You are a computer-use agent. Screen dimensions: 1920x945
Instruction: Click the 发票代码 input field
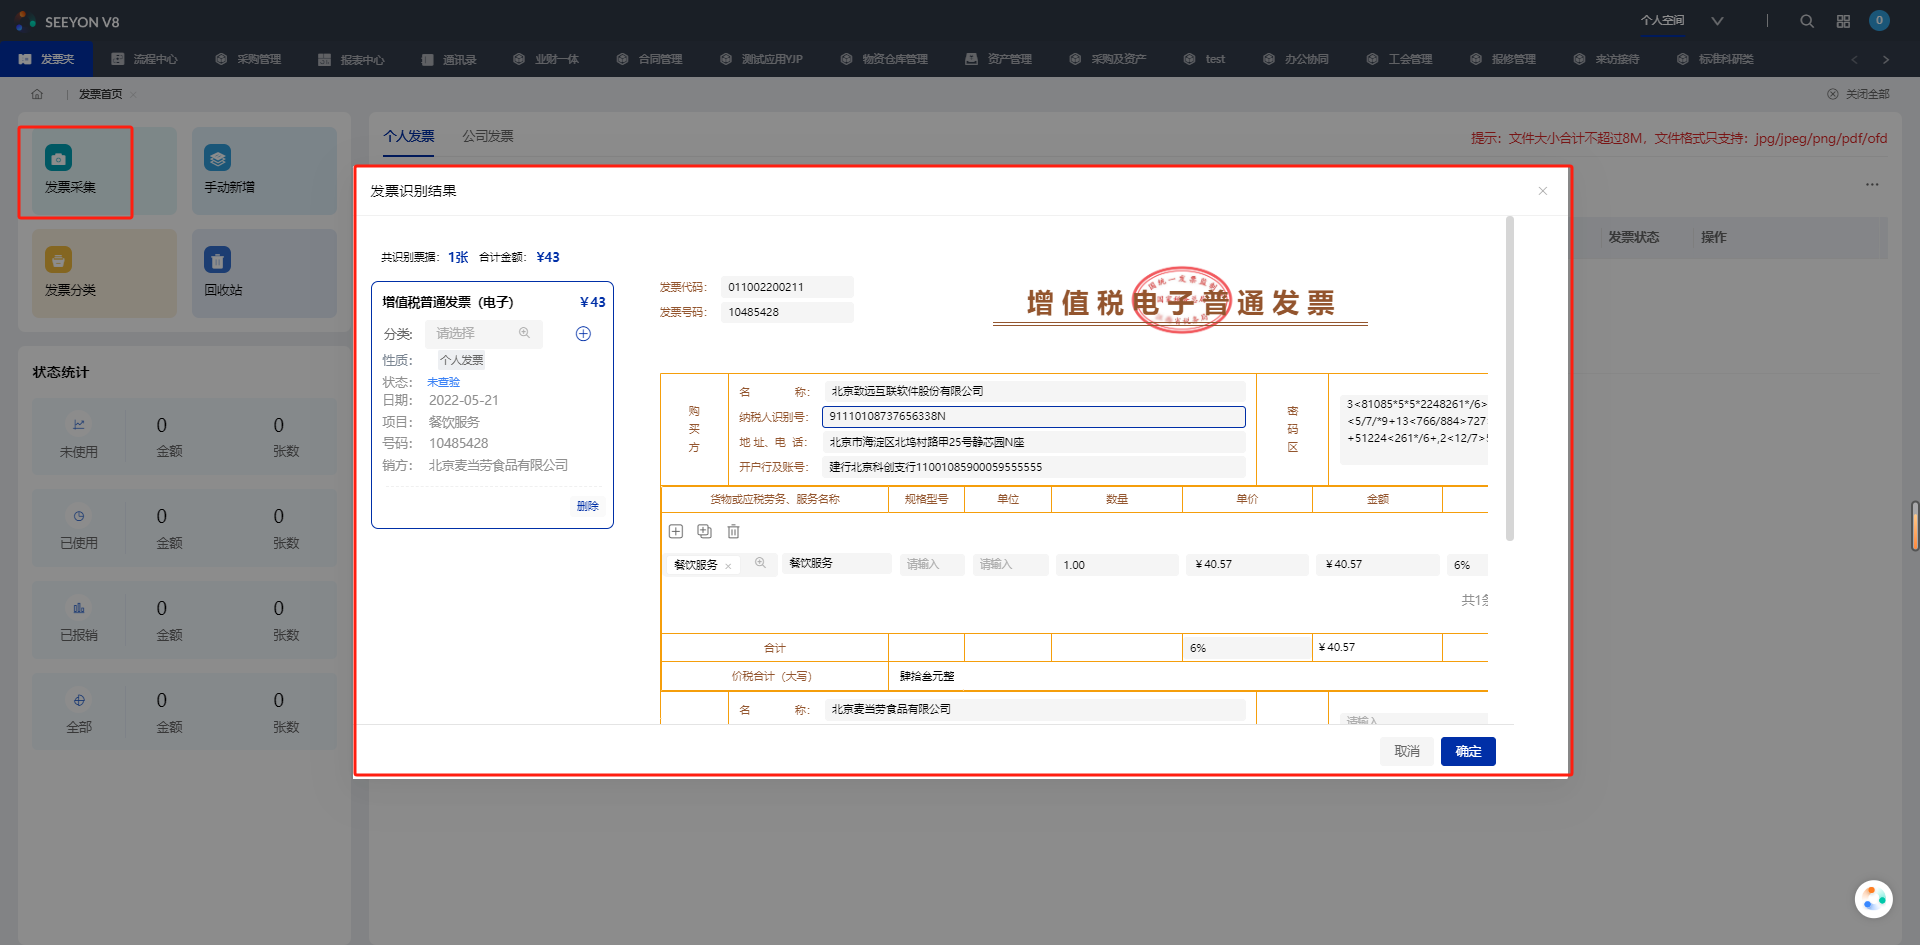pyautogui.click(x=786, y=287)
